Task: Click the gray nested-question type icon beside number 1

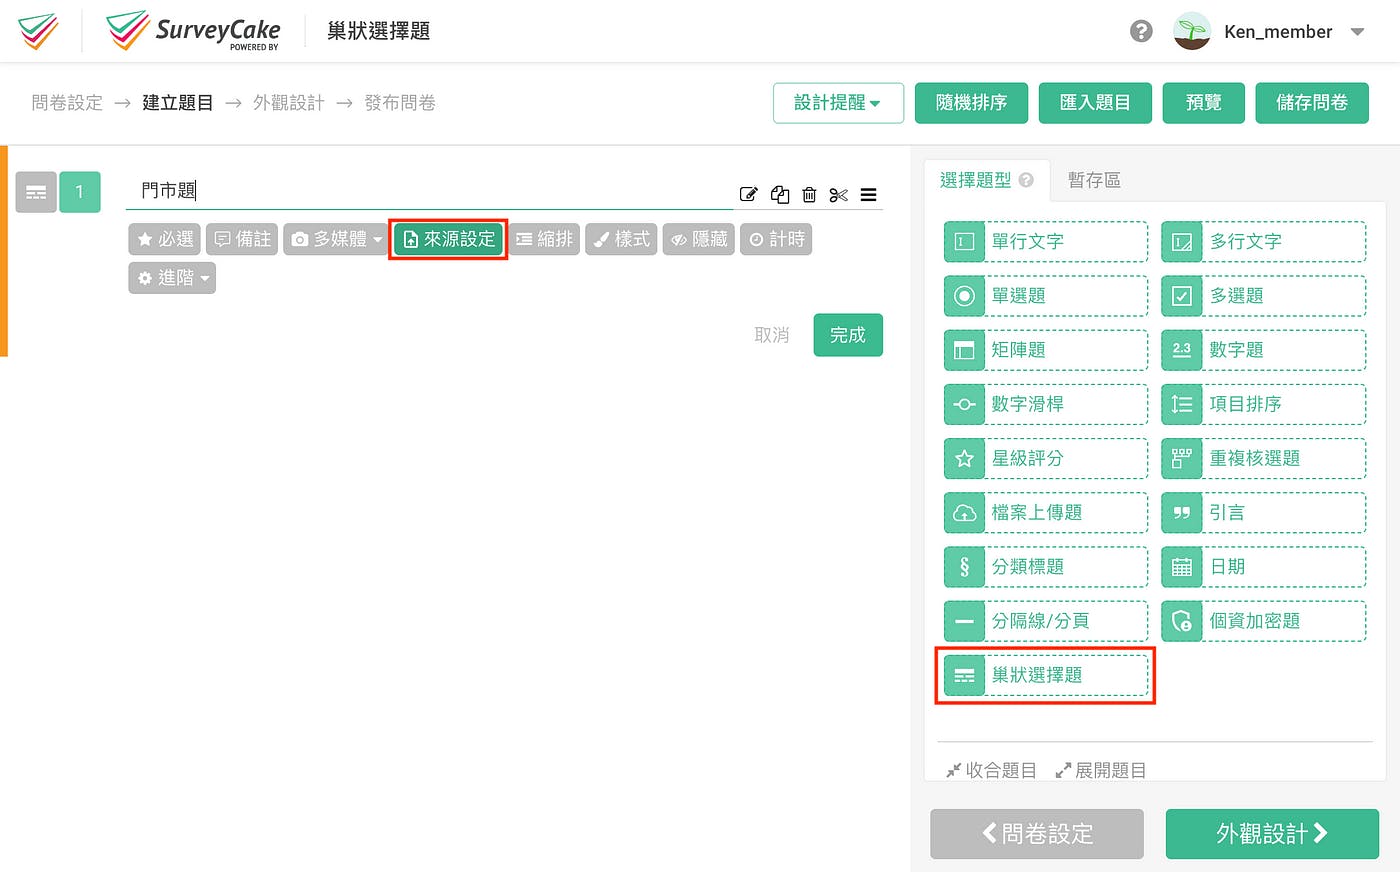Action: coord(36,192)
